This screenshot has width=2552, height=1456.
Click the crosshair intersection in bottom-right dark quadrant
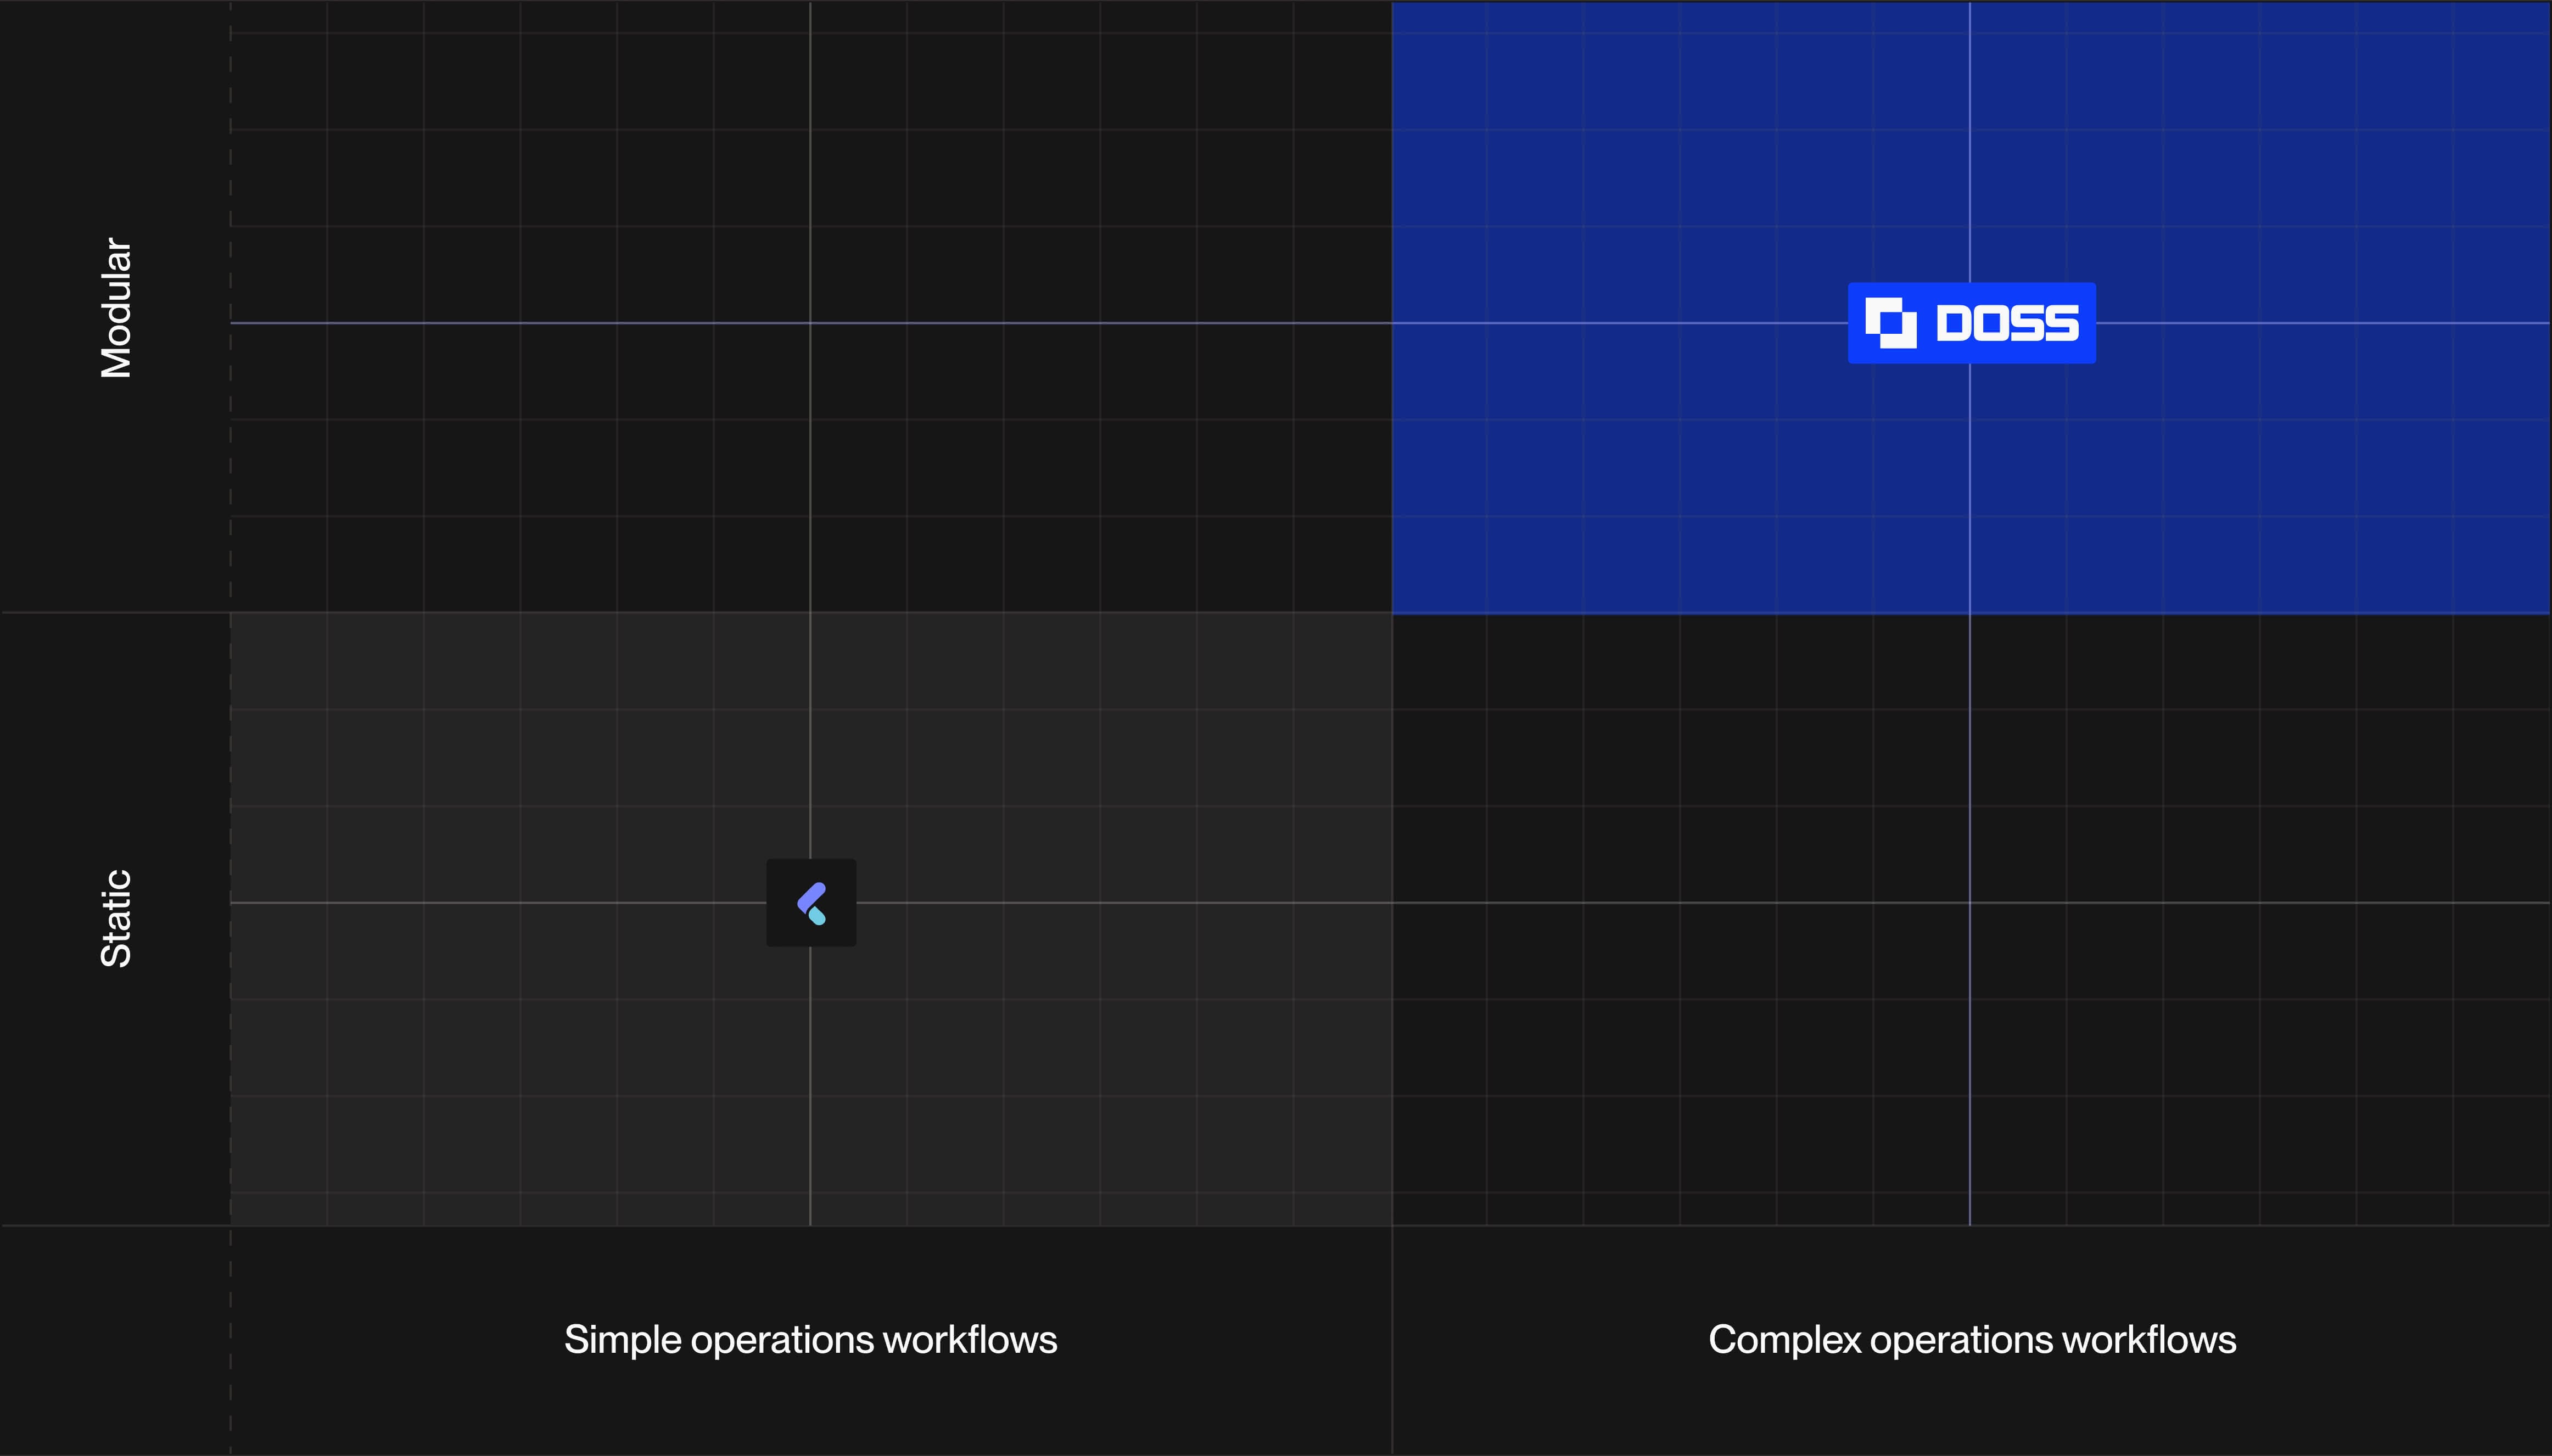1970,903
